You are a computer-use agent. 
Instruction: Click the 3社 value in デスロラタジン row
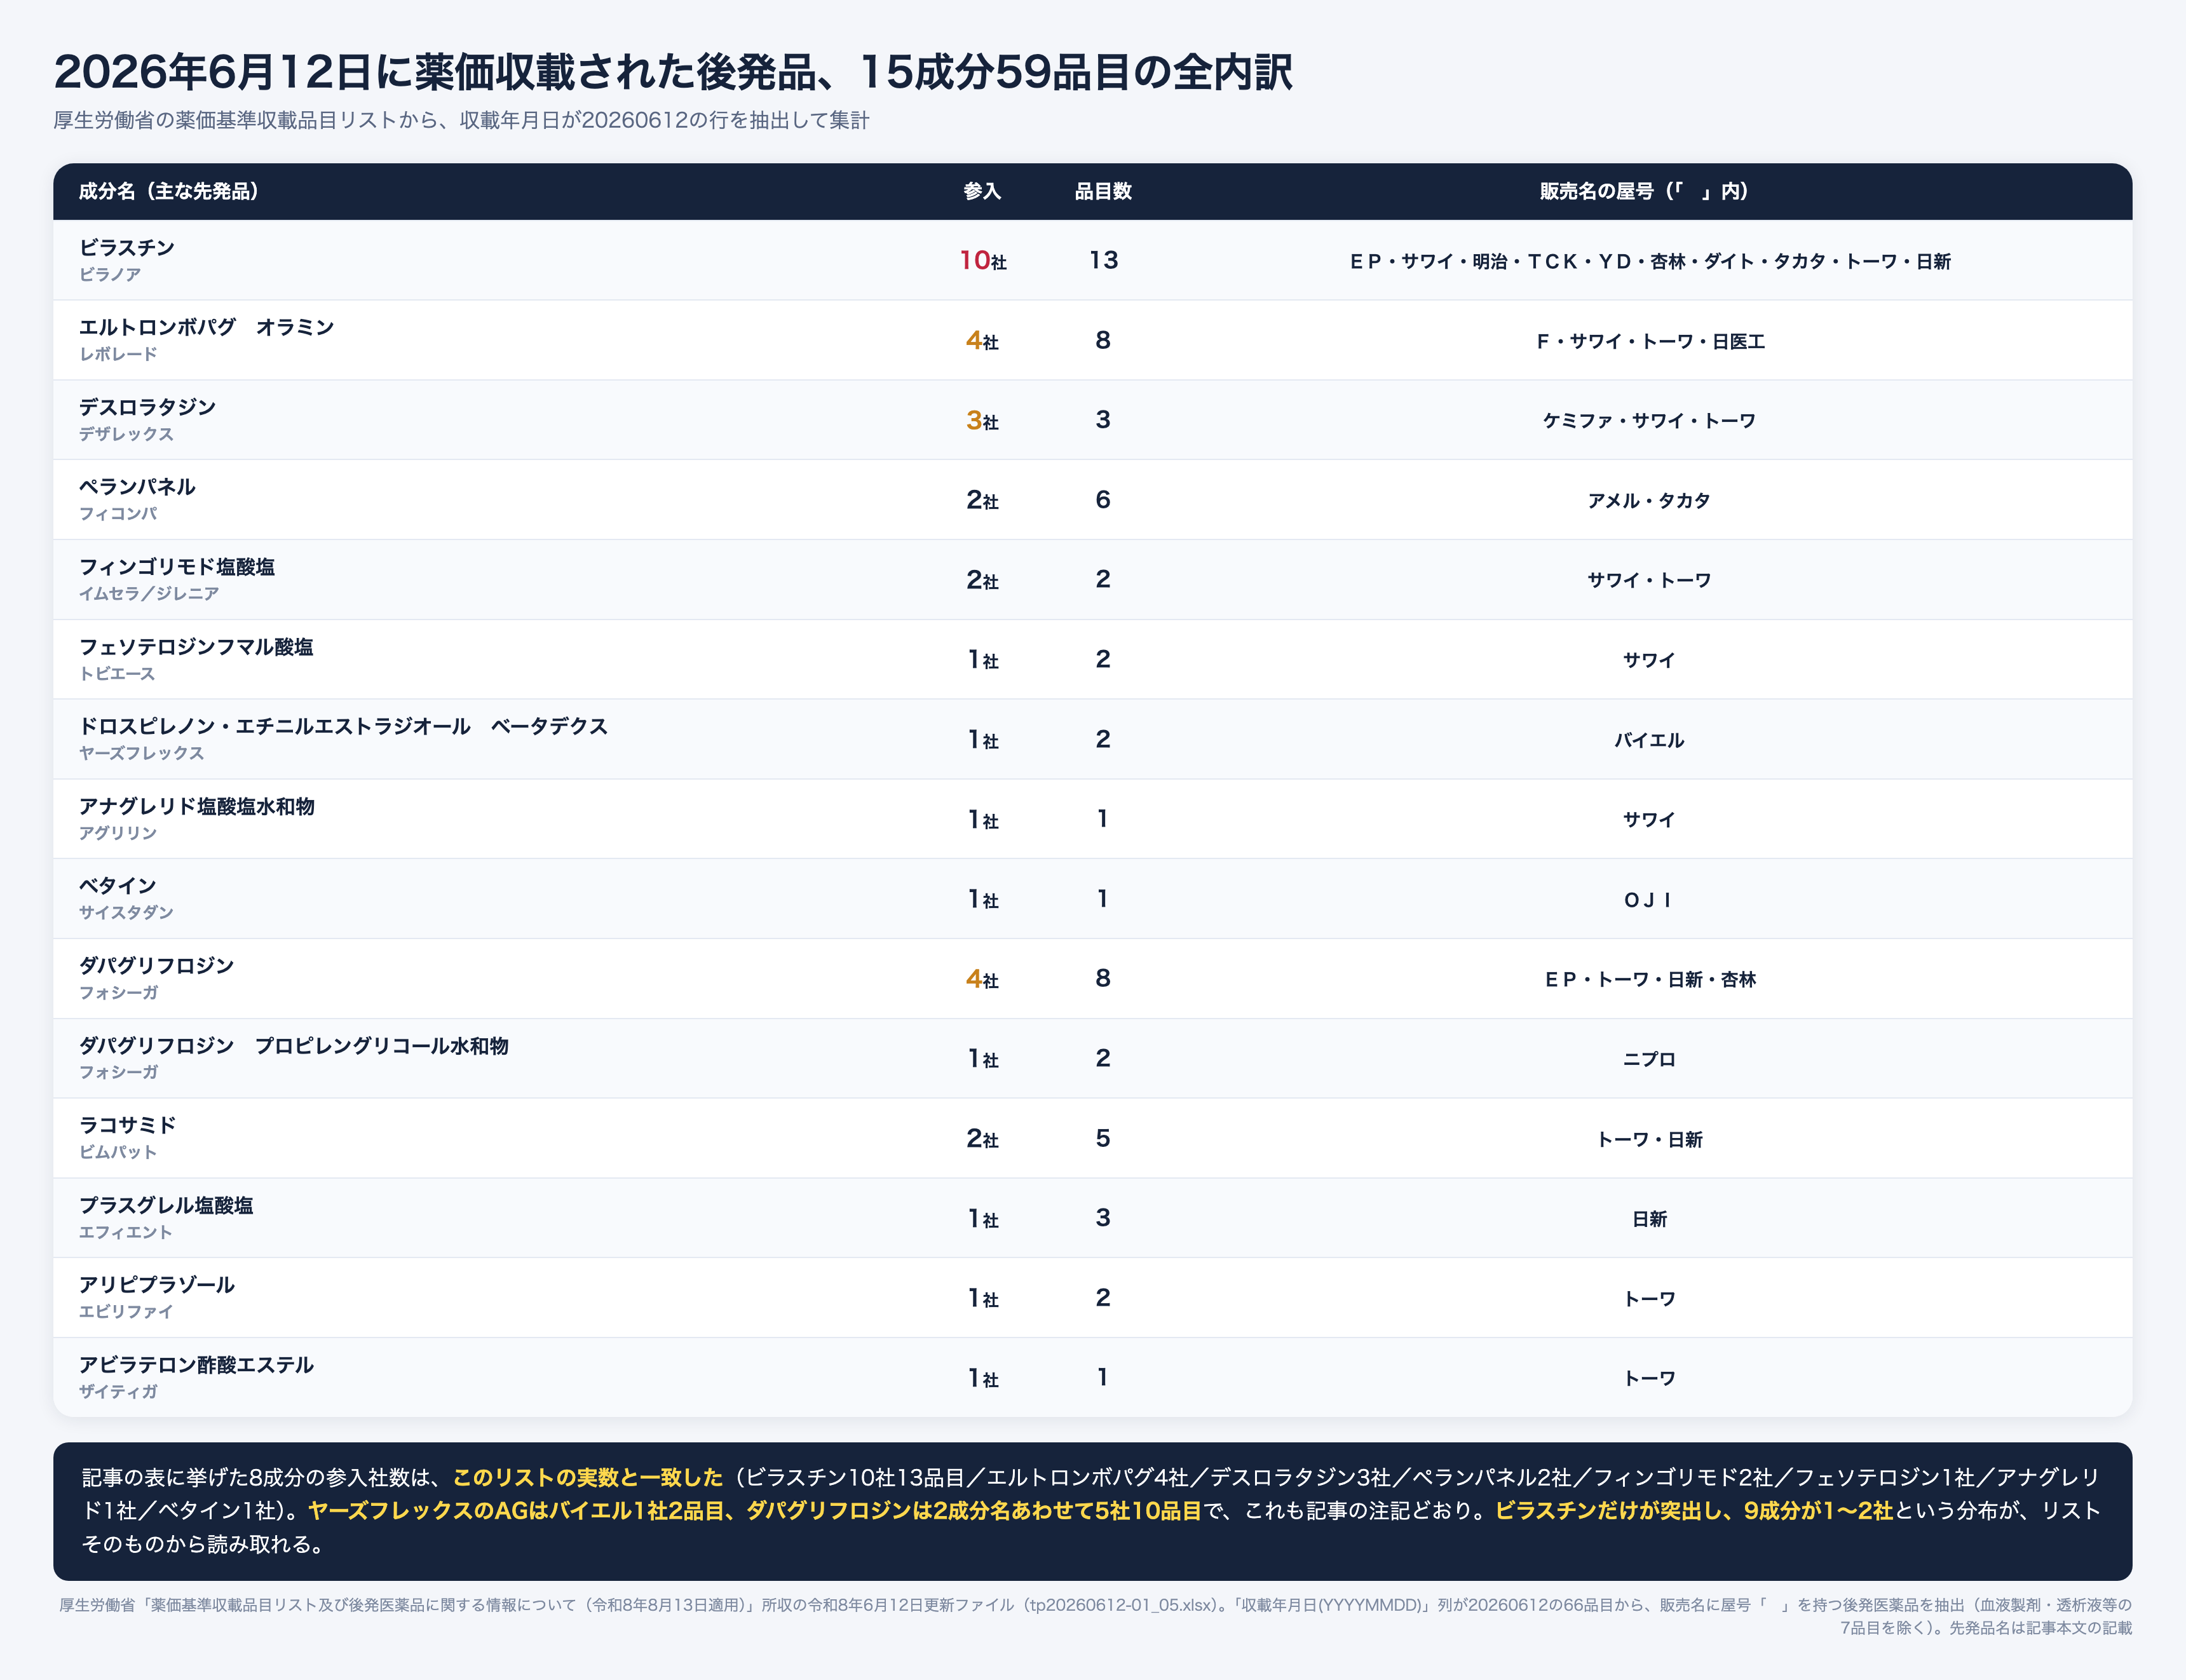click(982, 420)
